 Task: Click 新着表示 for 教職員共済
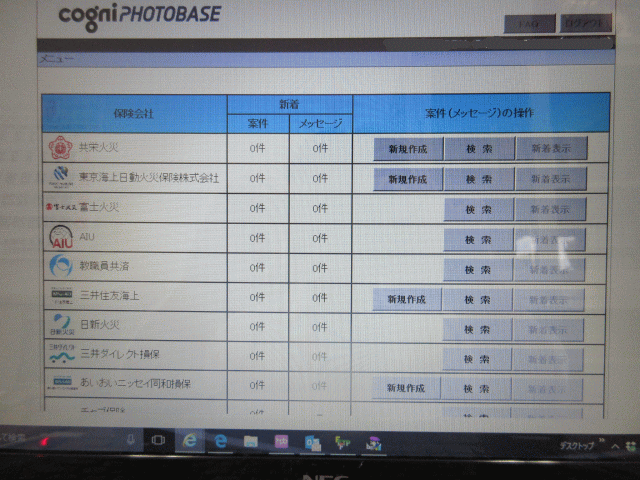(549, 270)
